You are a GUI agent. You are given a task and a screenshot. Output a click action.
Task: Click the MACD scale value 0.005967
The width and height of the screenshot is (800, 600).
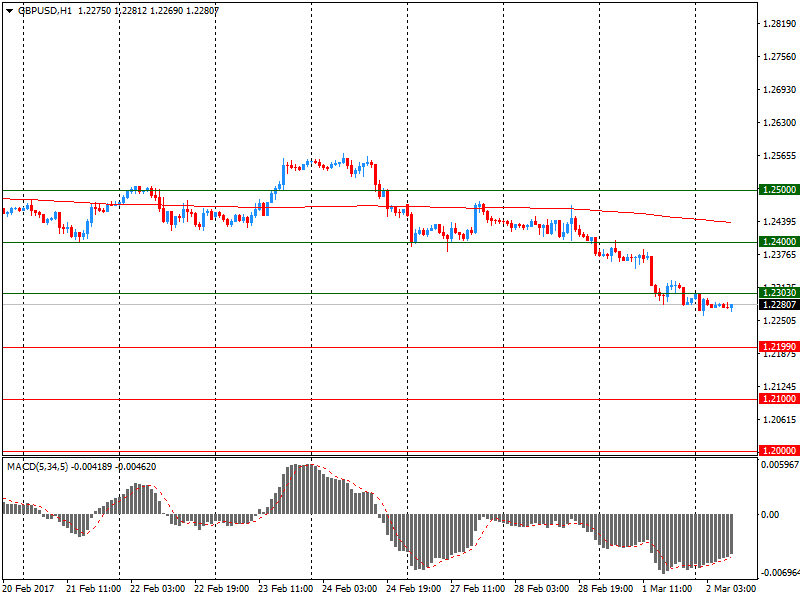pos(780,465)
